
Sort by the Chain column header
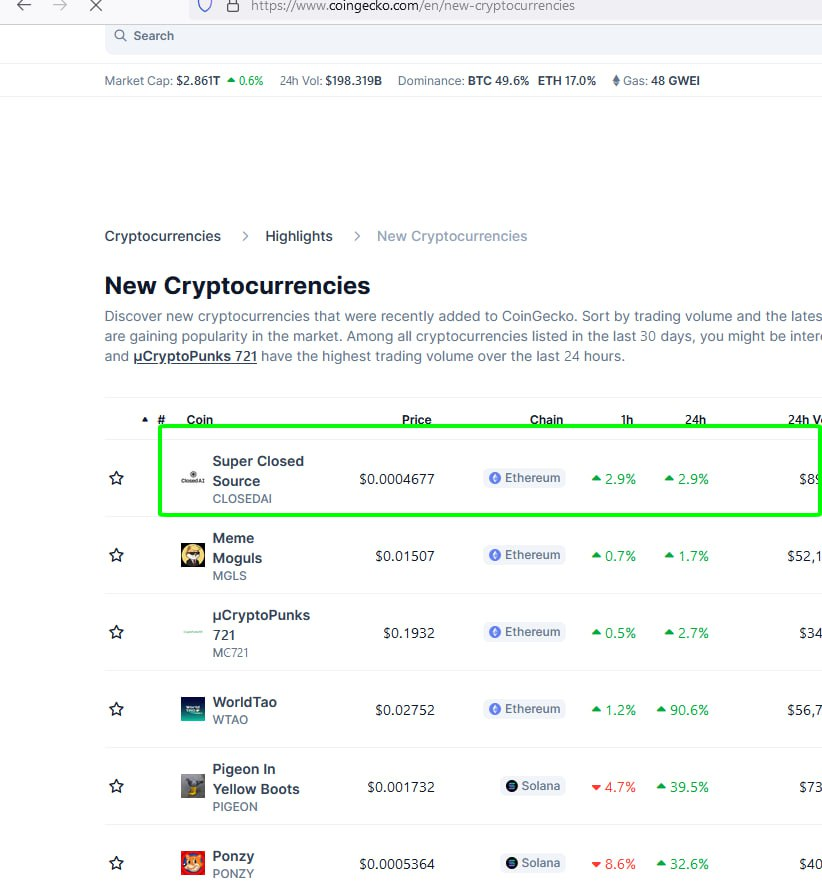pyautogui.click(x=546, y=419)
